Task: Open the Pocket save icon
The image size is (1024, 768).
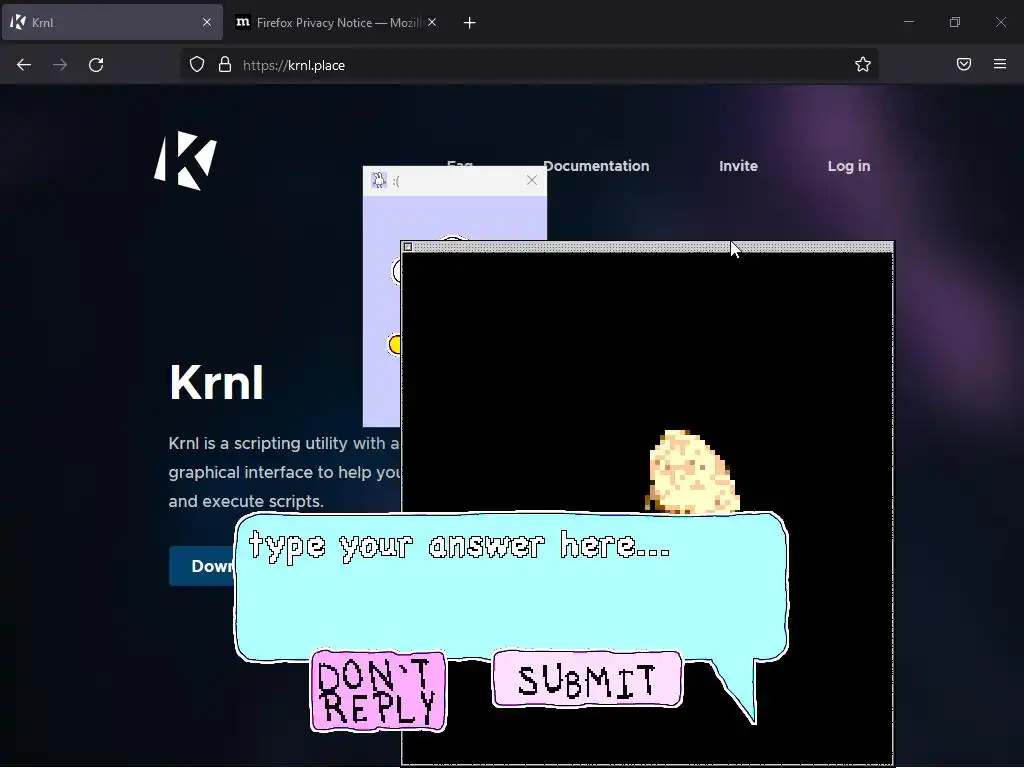Action: coord(963,64)
